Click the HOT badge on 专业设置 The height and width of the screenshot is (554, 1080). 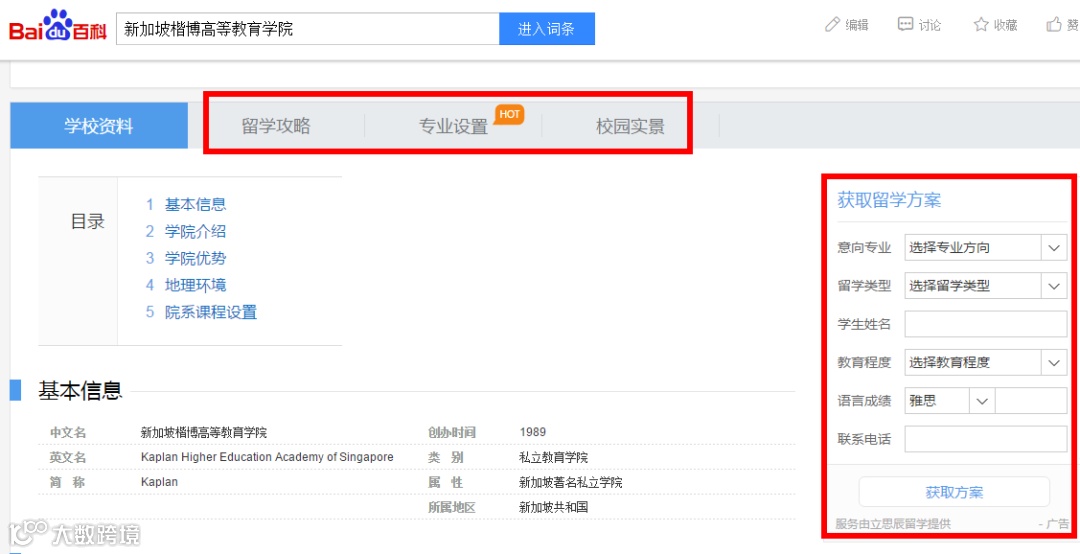509,115
